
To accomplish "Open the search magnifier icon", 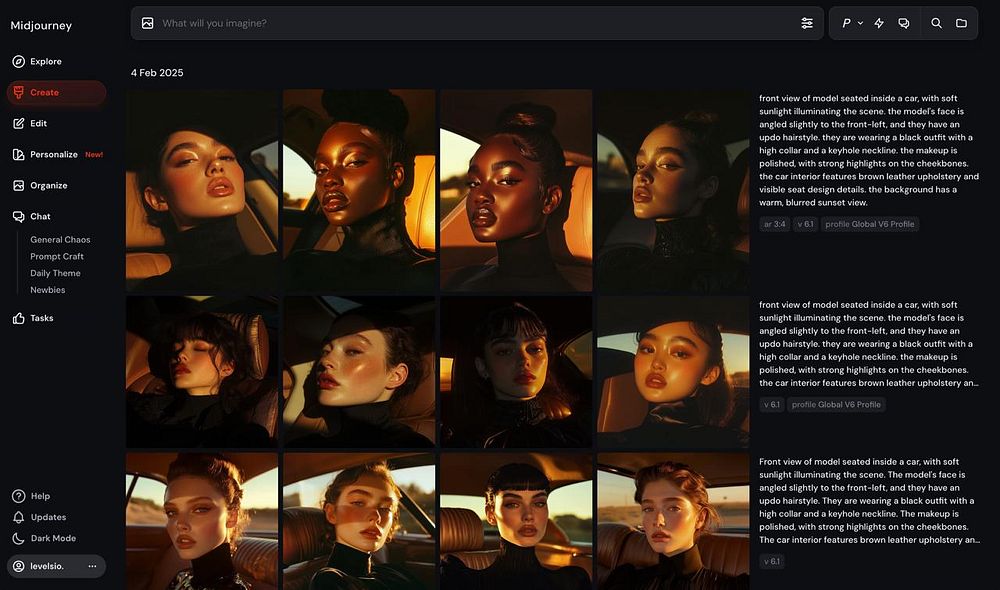I will (x=936, y=23).
